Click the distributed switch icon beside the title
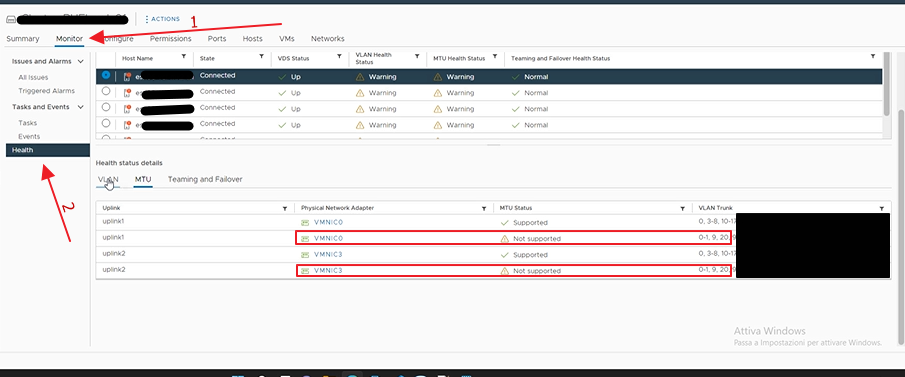Viewport: 905px width, 377px height. click(x=10, y=20)
